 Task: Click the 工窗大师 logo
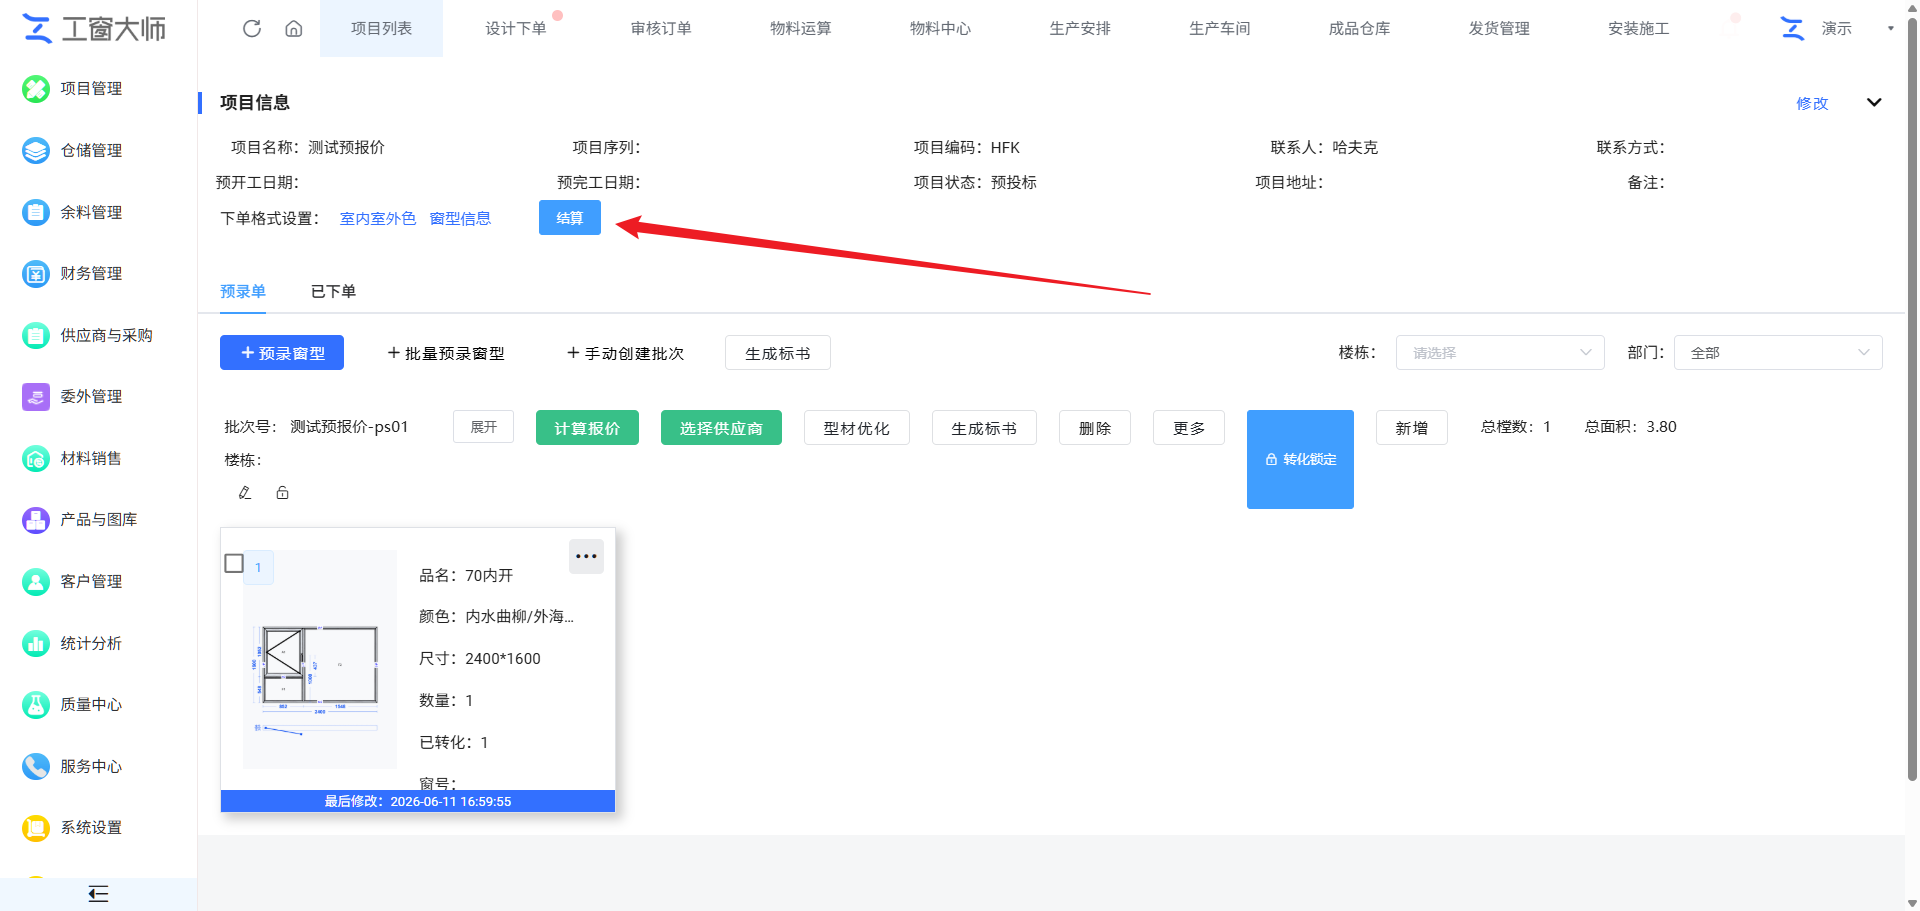(x=94, y=29)
